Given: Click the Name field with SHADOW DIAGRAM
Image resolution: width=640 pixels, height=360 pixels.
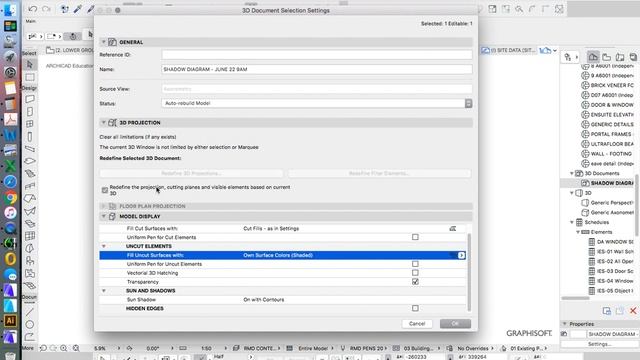Looking at the screenshot, I should click(317, 69).
